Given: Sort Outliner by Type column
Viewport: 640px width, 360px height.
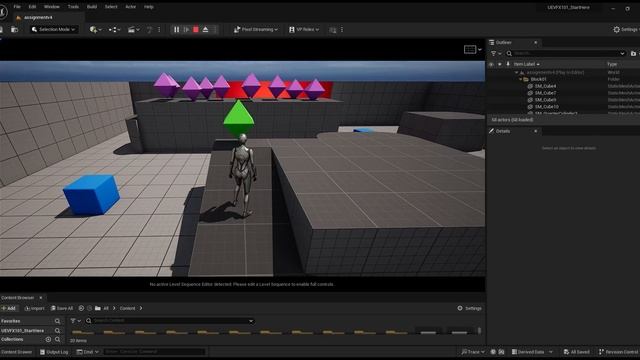Looking at the screenshot, I should point(612,64).
